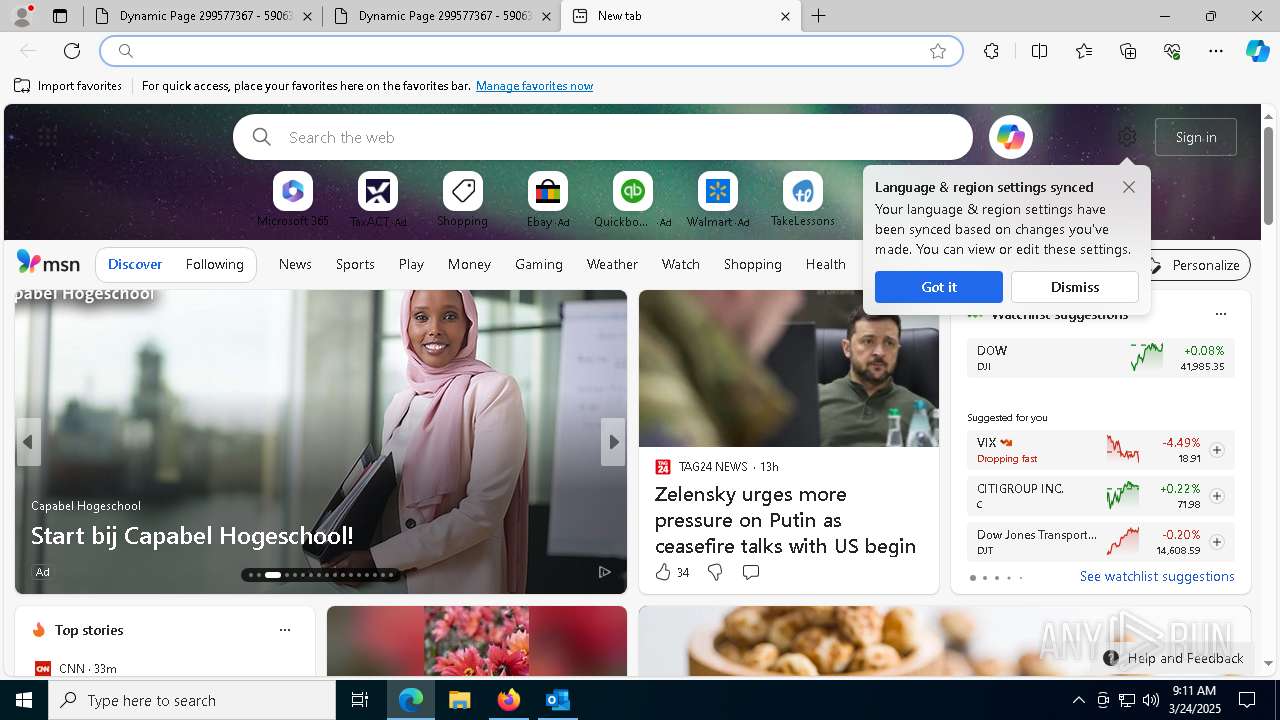Open the Money menu item
Viewport: 1280px width, 720px height.
pos(469,265)
